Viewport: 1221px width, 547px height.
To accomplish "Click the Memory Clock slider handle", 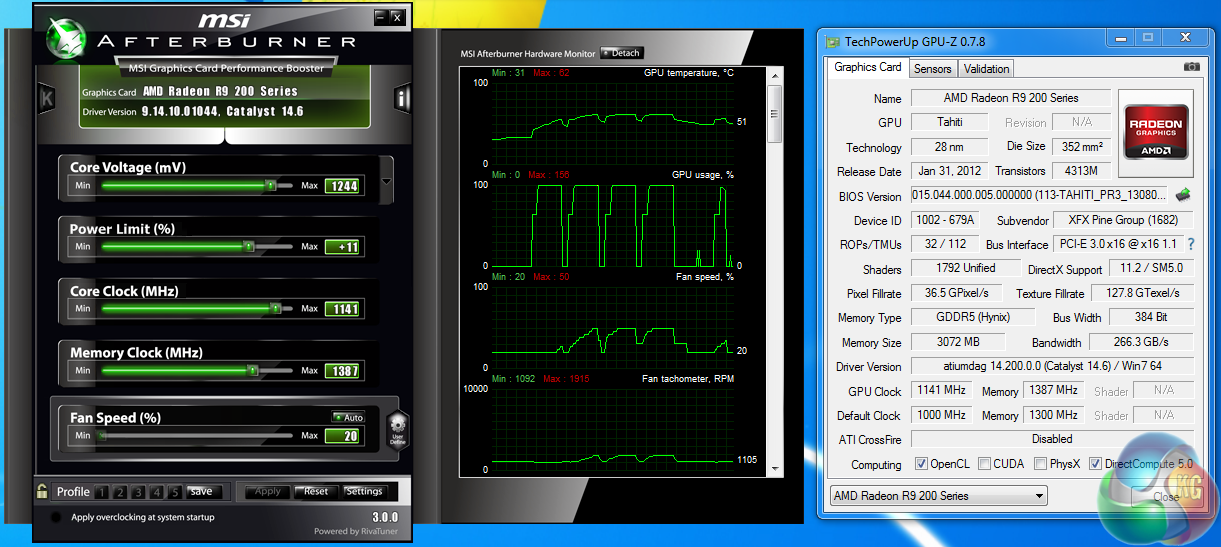I will tap(252, 370).
